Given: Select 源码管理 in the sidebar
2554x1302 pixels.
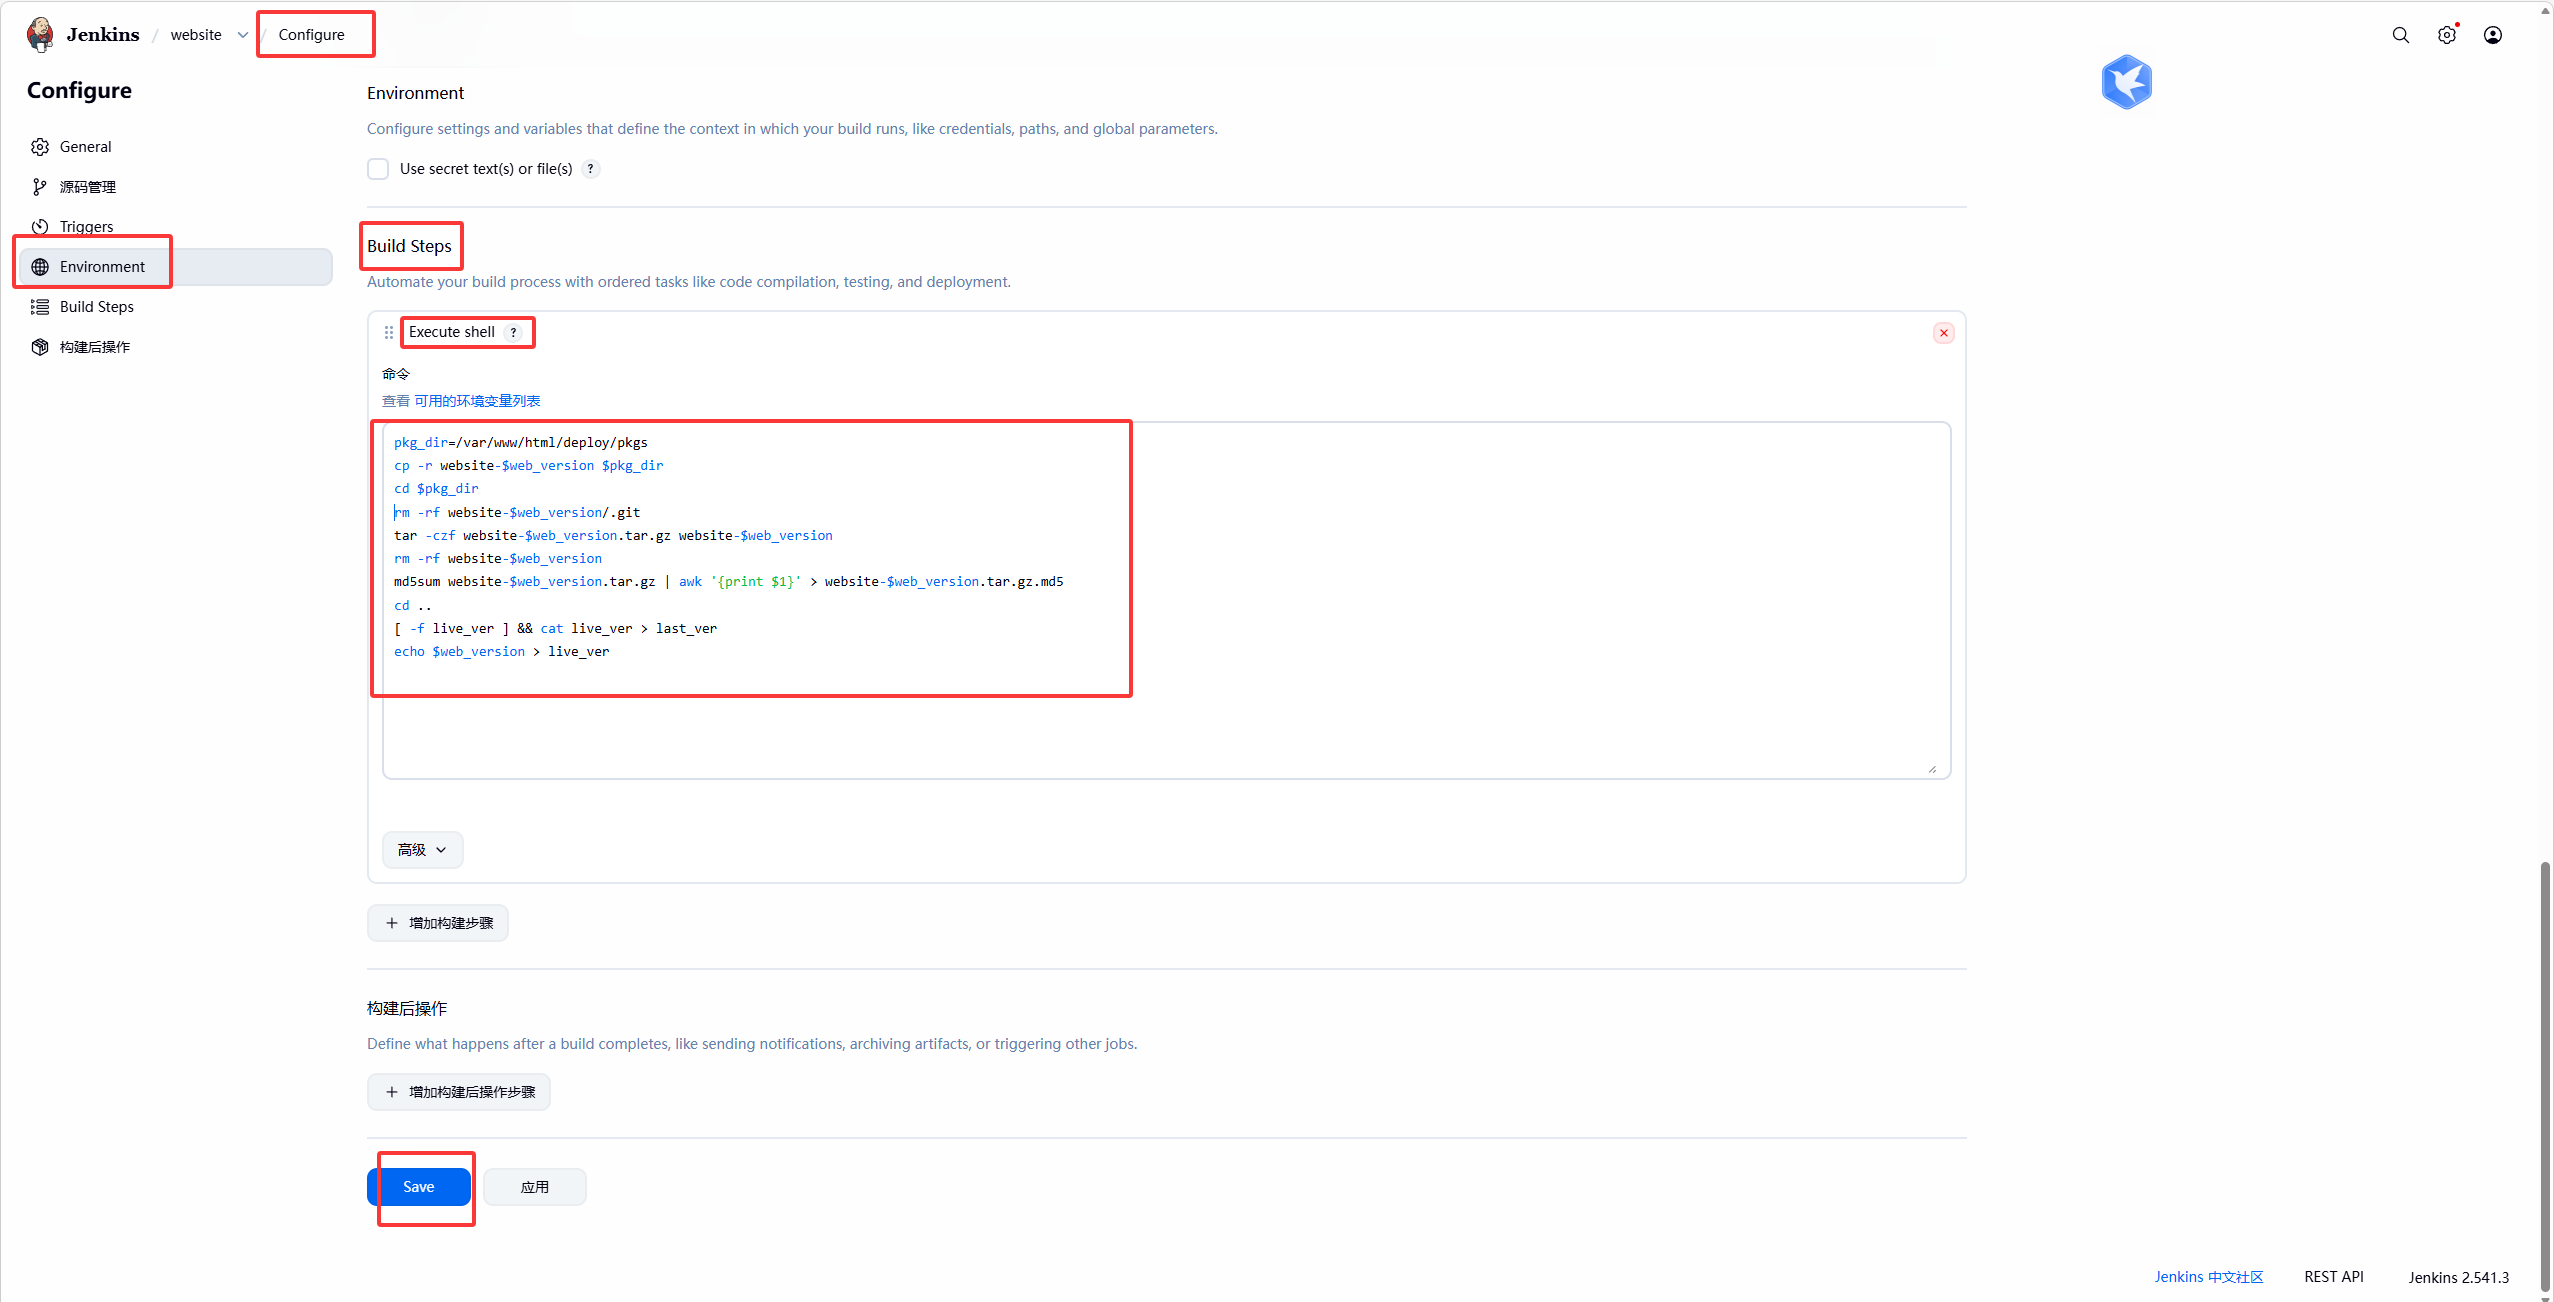Looking at the screenshot, I should click(87, 187).
